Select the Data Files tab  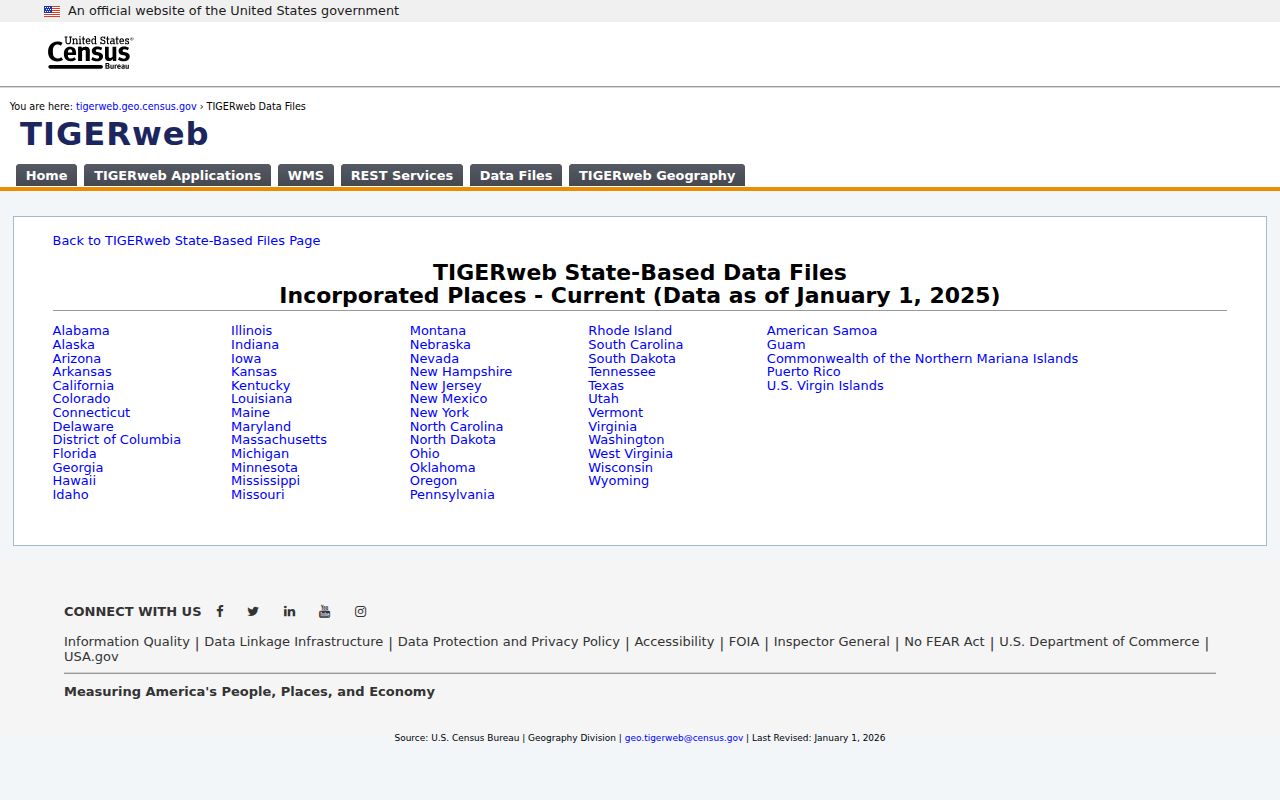(516, 175)
